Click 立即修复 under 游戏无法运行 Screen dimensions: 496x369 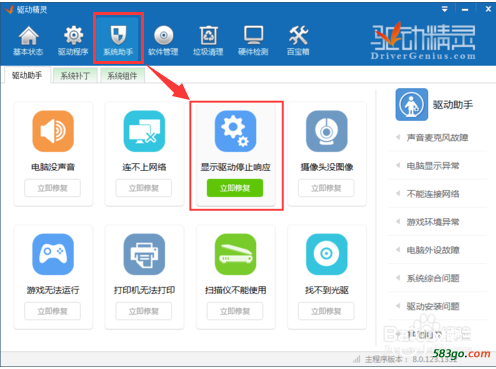[52, 311]
